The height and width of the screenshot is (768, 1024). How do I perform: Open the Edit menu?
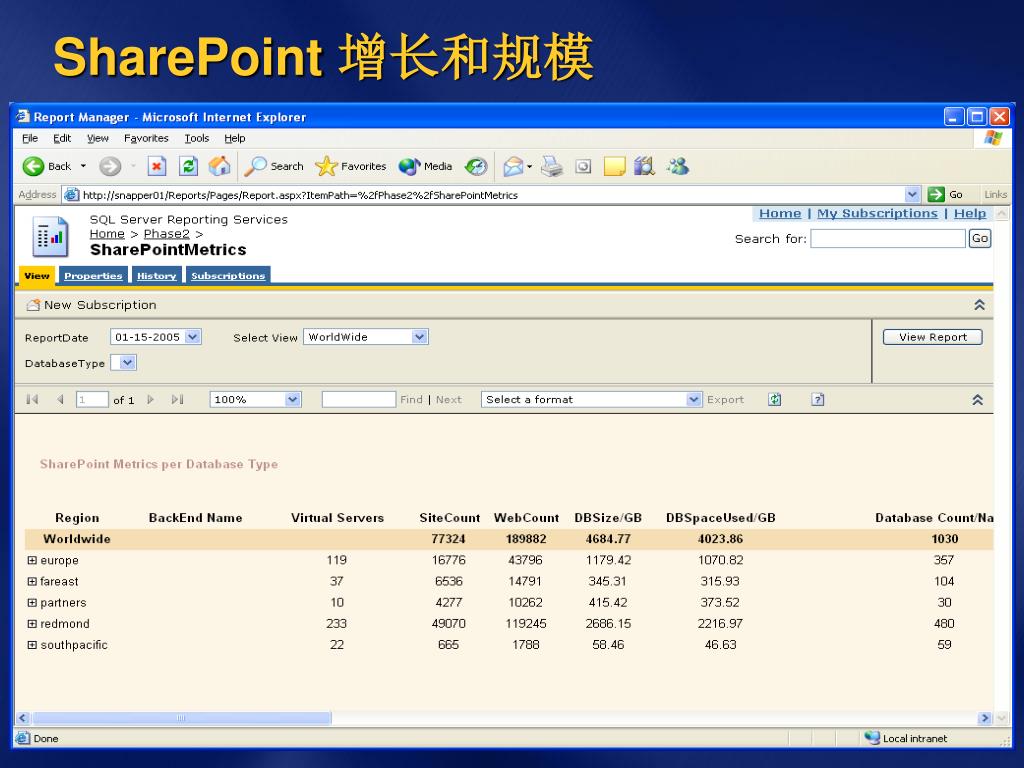pyautogui.click(x=62, y=138)
